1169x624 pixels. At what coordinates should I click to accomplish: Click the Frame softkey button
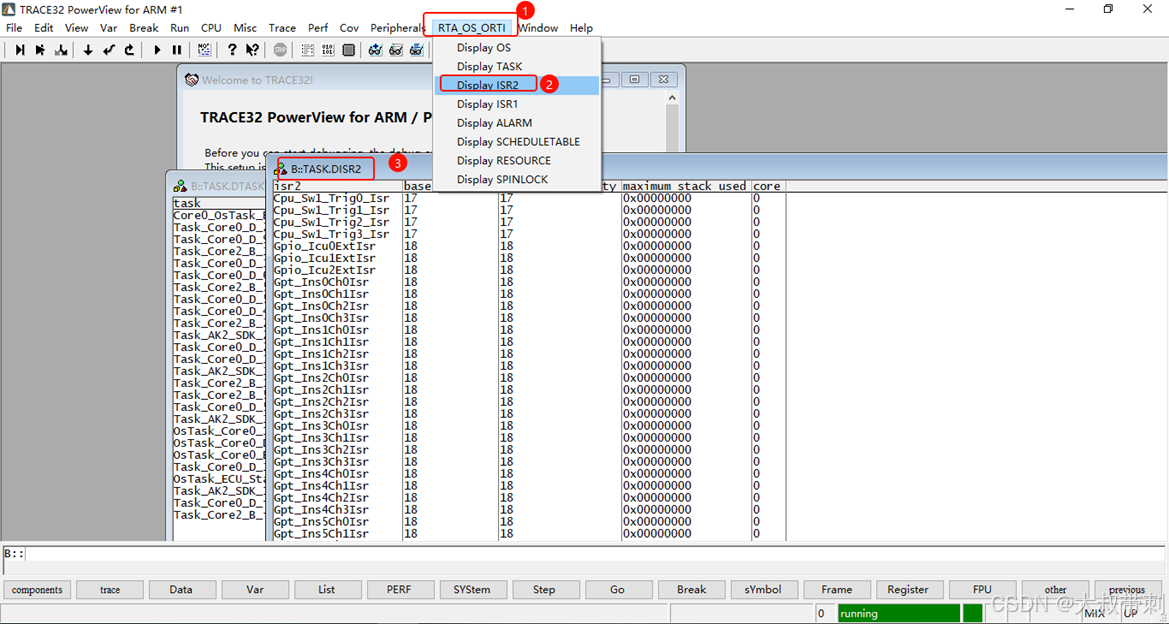[x=836, y=590]
